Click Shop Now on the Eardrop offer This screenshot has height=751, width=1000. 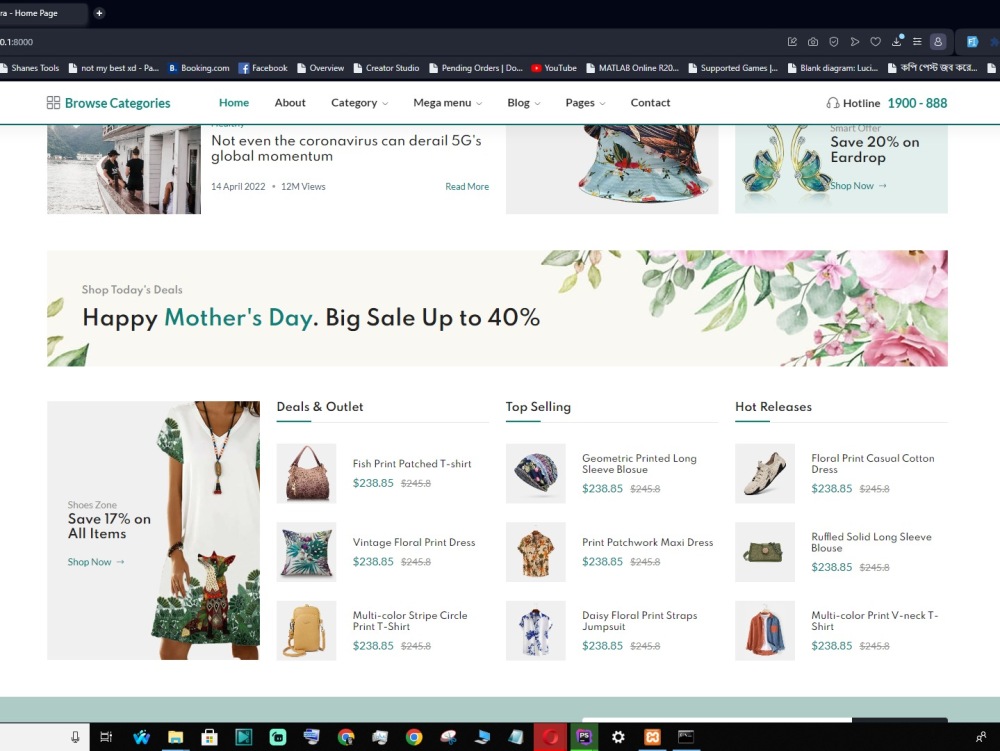858,186
